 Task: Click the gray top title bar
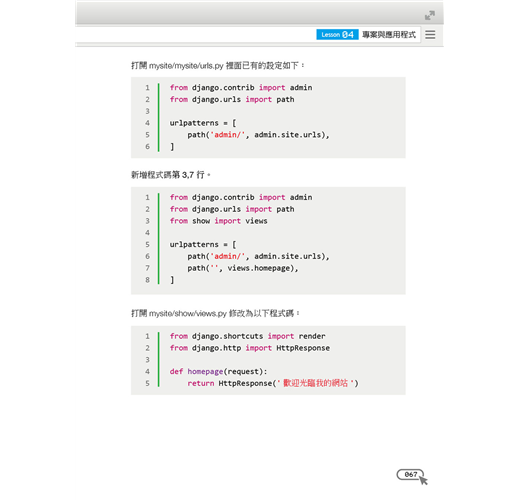[259, 13]
